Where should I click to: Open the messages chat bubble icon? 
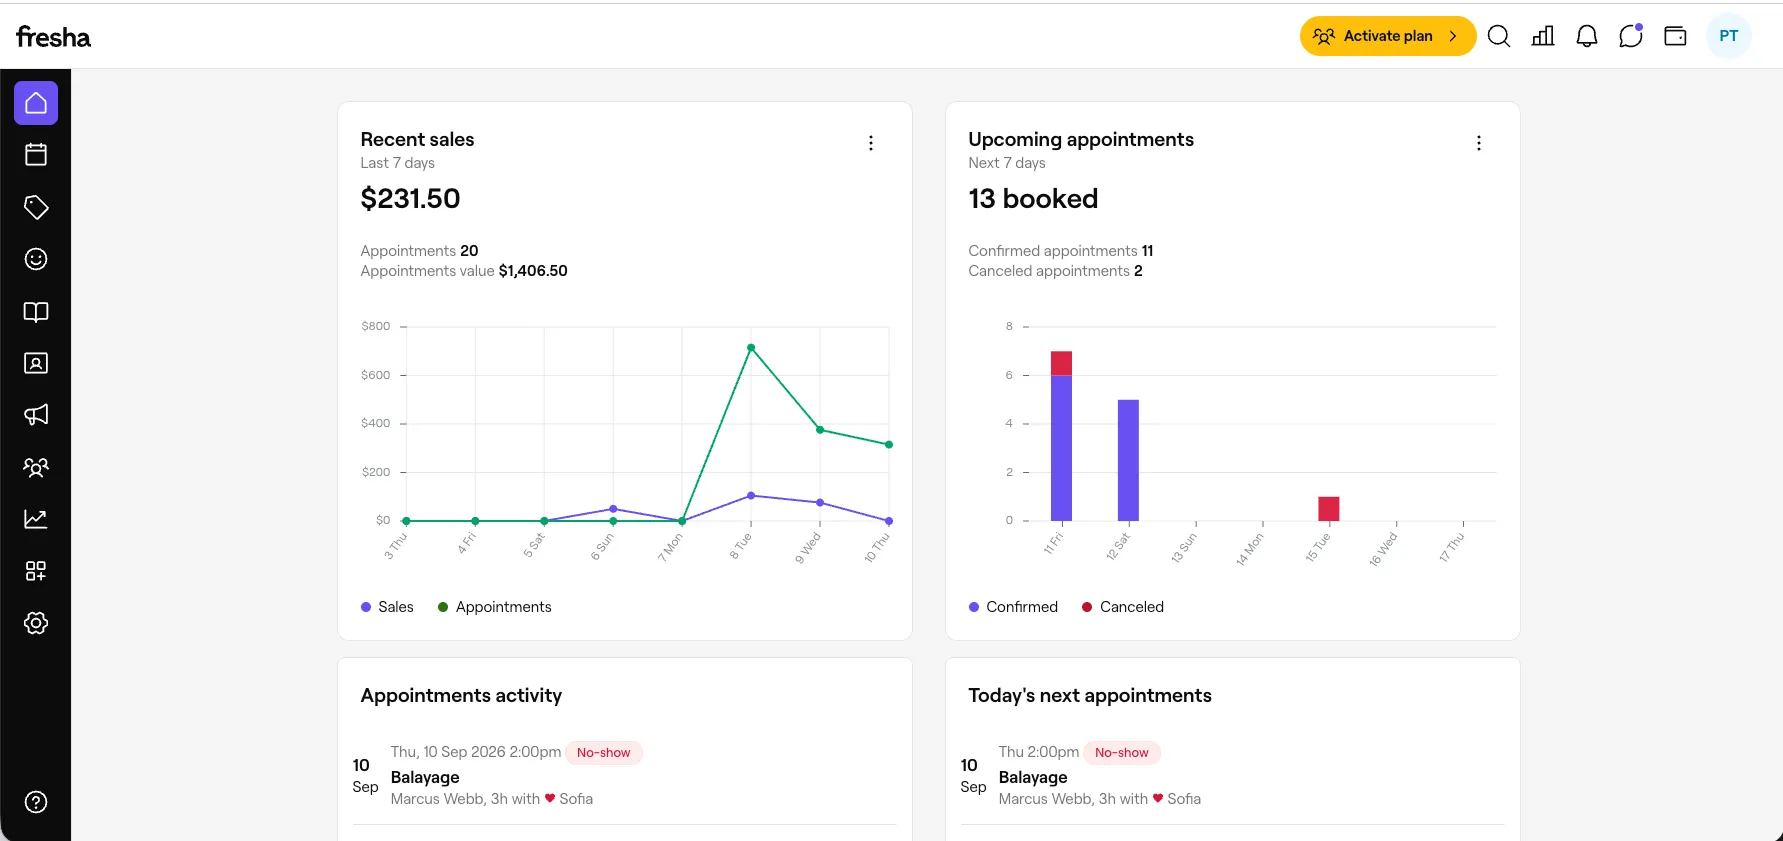pyautogui.click(x=1631, y=36)
